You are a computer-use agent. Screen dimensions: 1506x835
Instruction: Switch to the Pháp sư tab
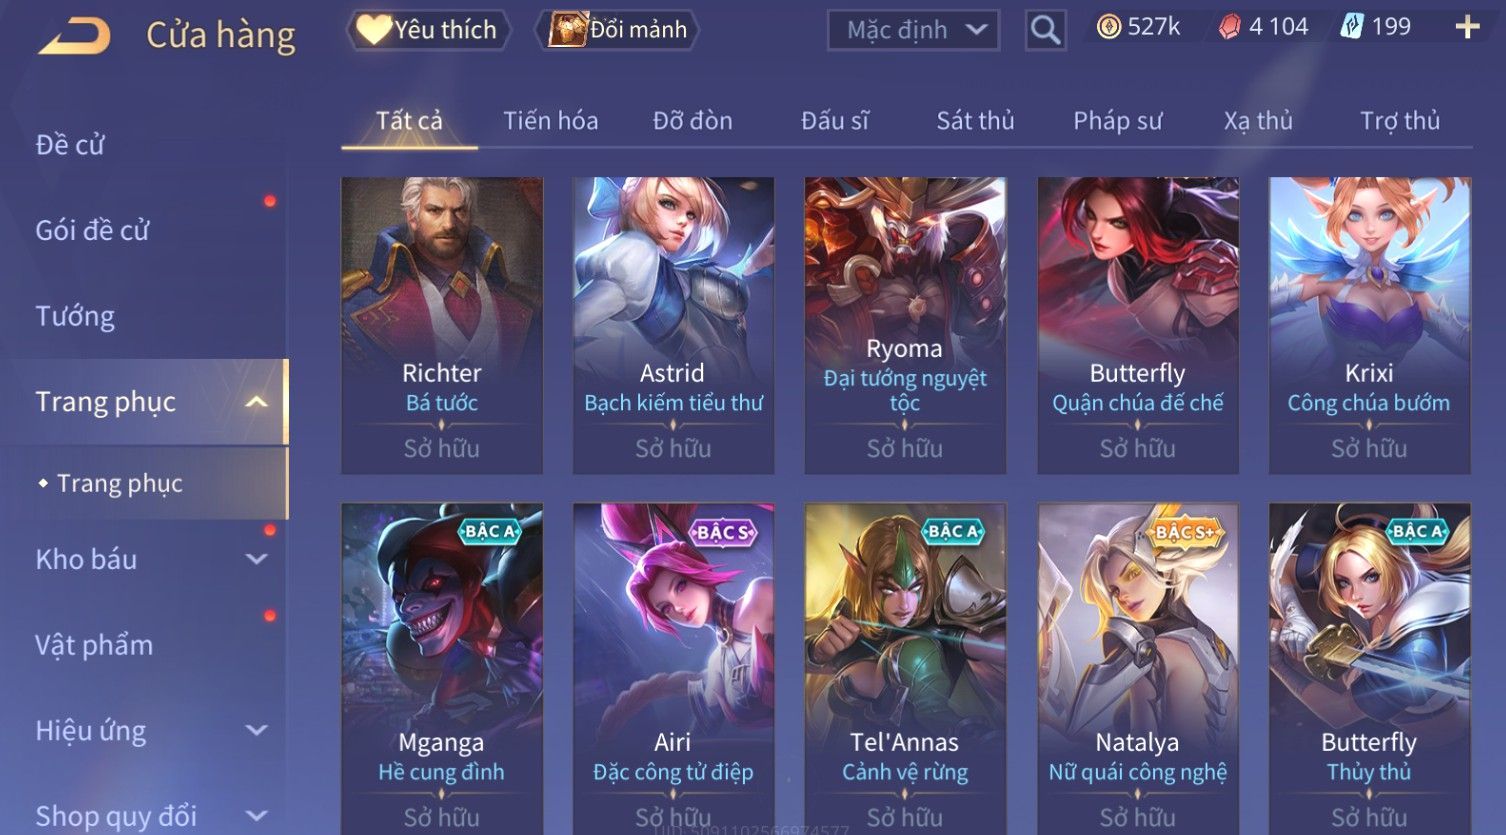coord(1117,121)
